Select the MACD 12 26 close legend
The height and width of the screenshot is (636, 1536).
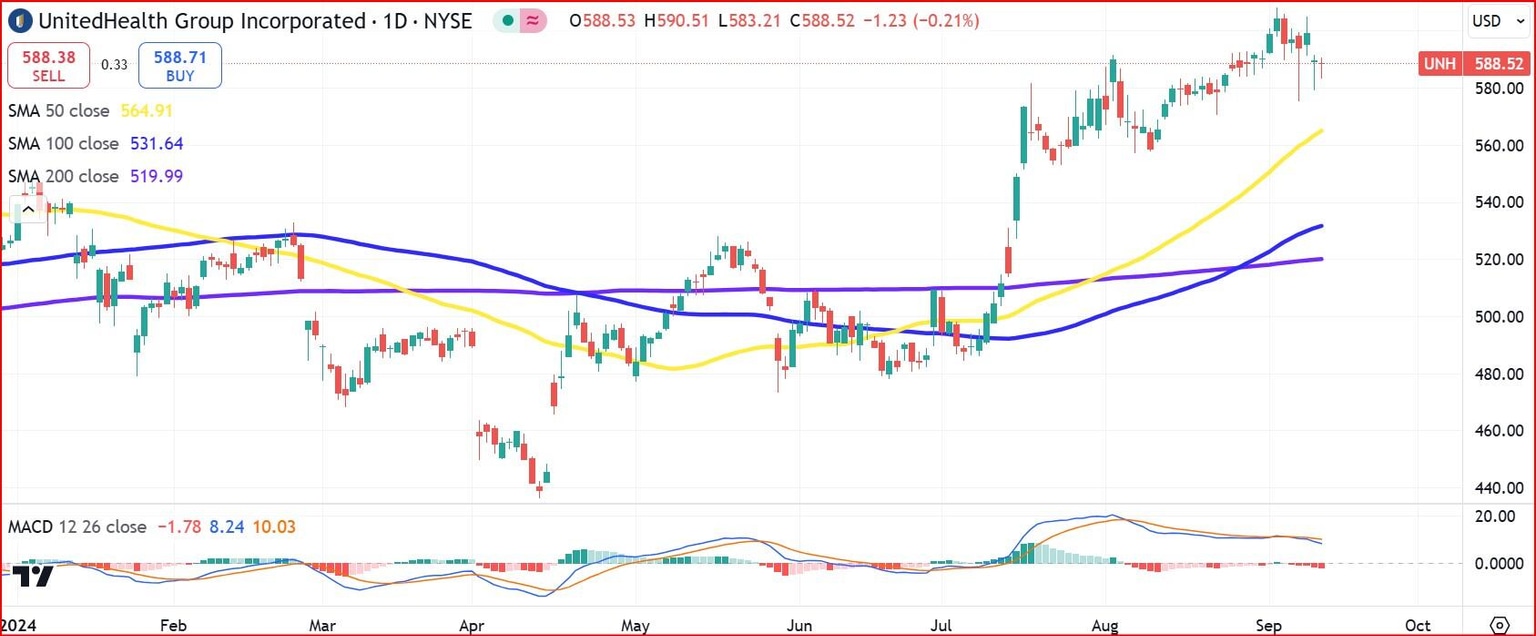pos(77,526)
